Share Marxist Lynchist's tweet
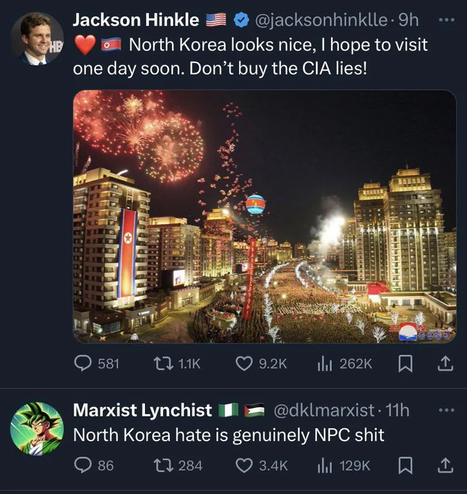Screen dimensions: 467x494 [445, 466]
